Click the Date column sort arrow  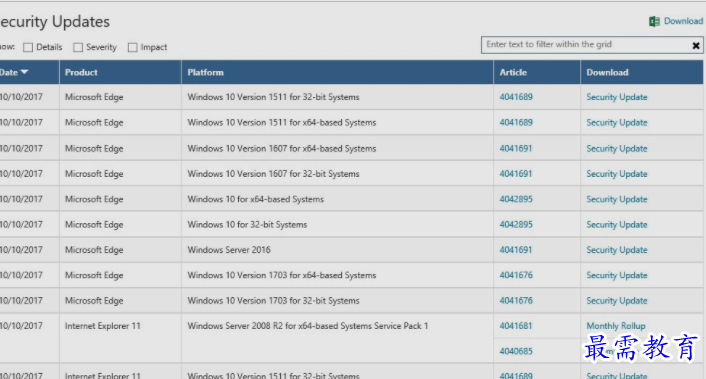(x=24, y=72)
